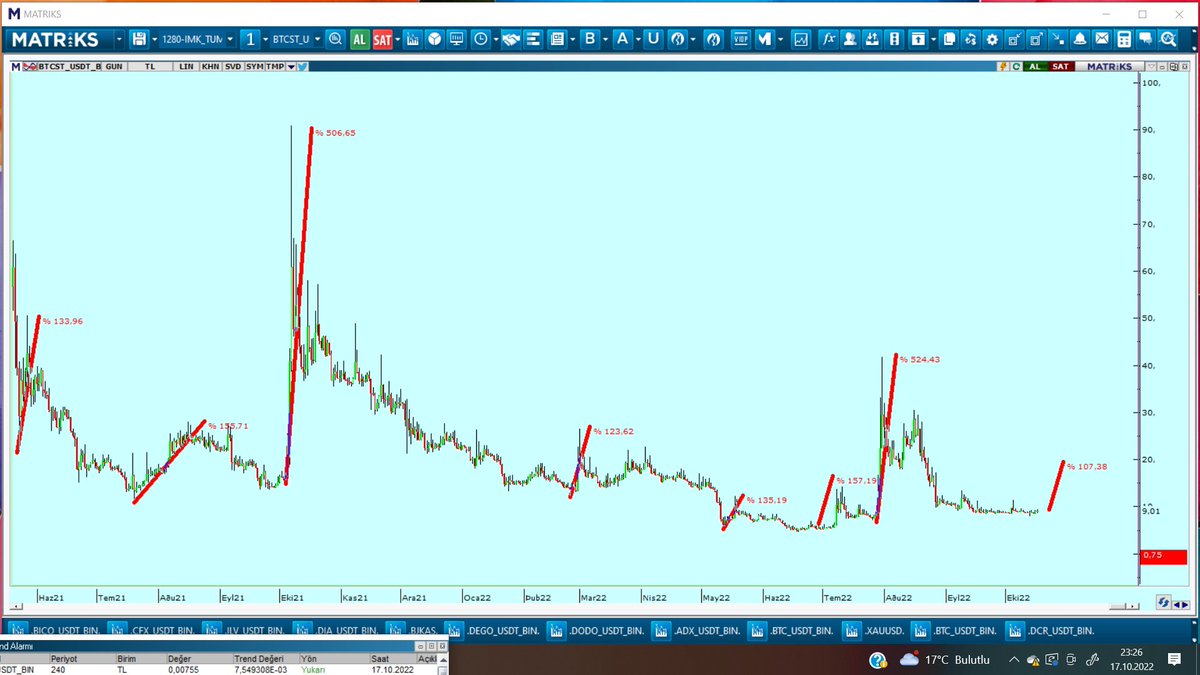Click the U letter icon in toolbar
The image size is (1200, 675).
click(x=653, y=39)
